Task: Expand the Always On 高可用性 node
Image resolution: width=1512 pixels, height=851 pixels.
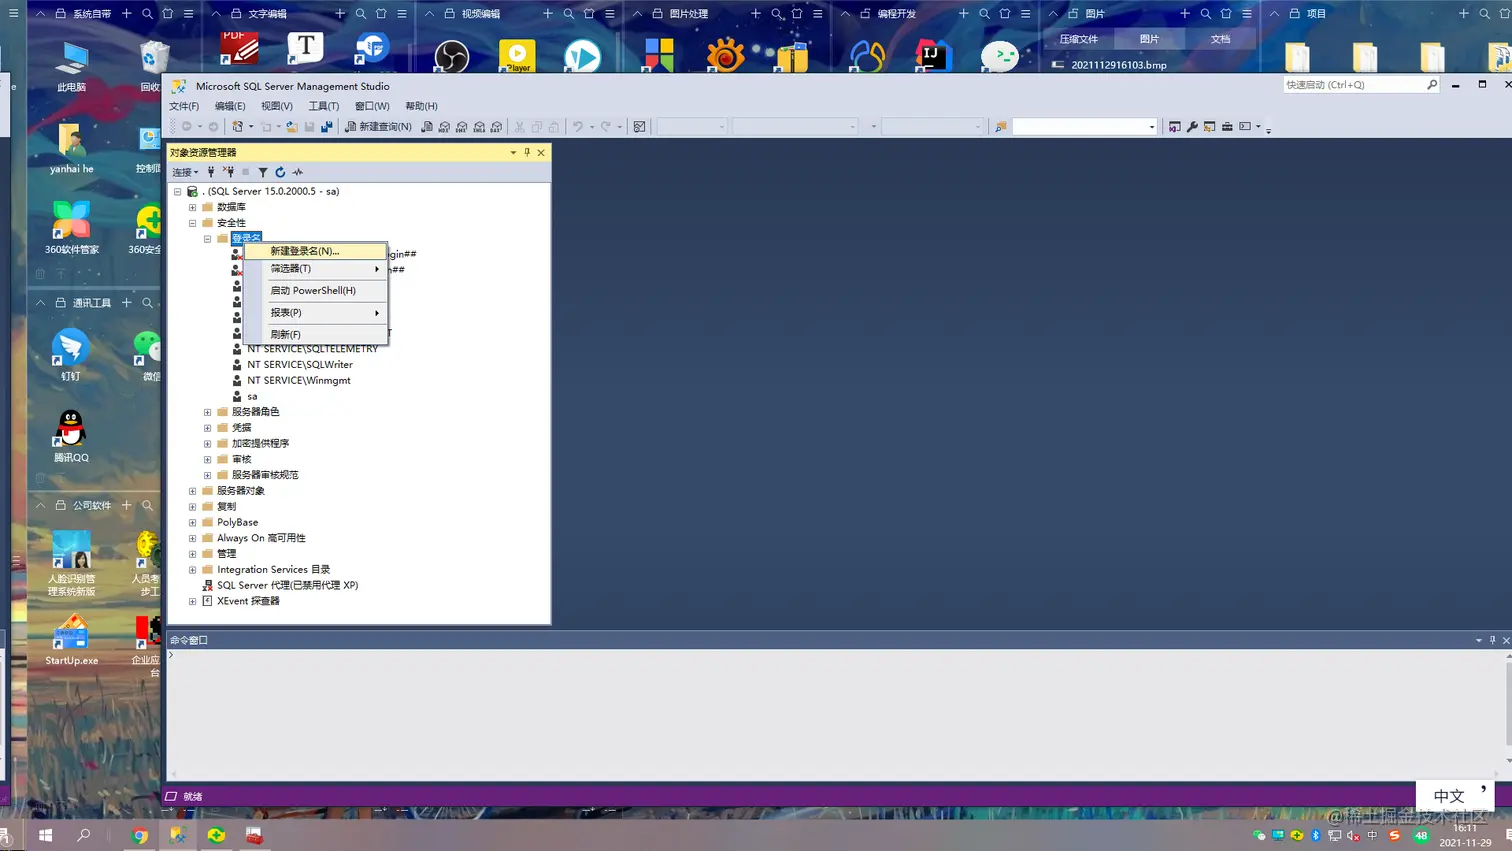Action: click(193, 538)
